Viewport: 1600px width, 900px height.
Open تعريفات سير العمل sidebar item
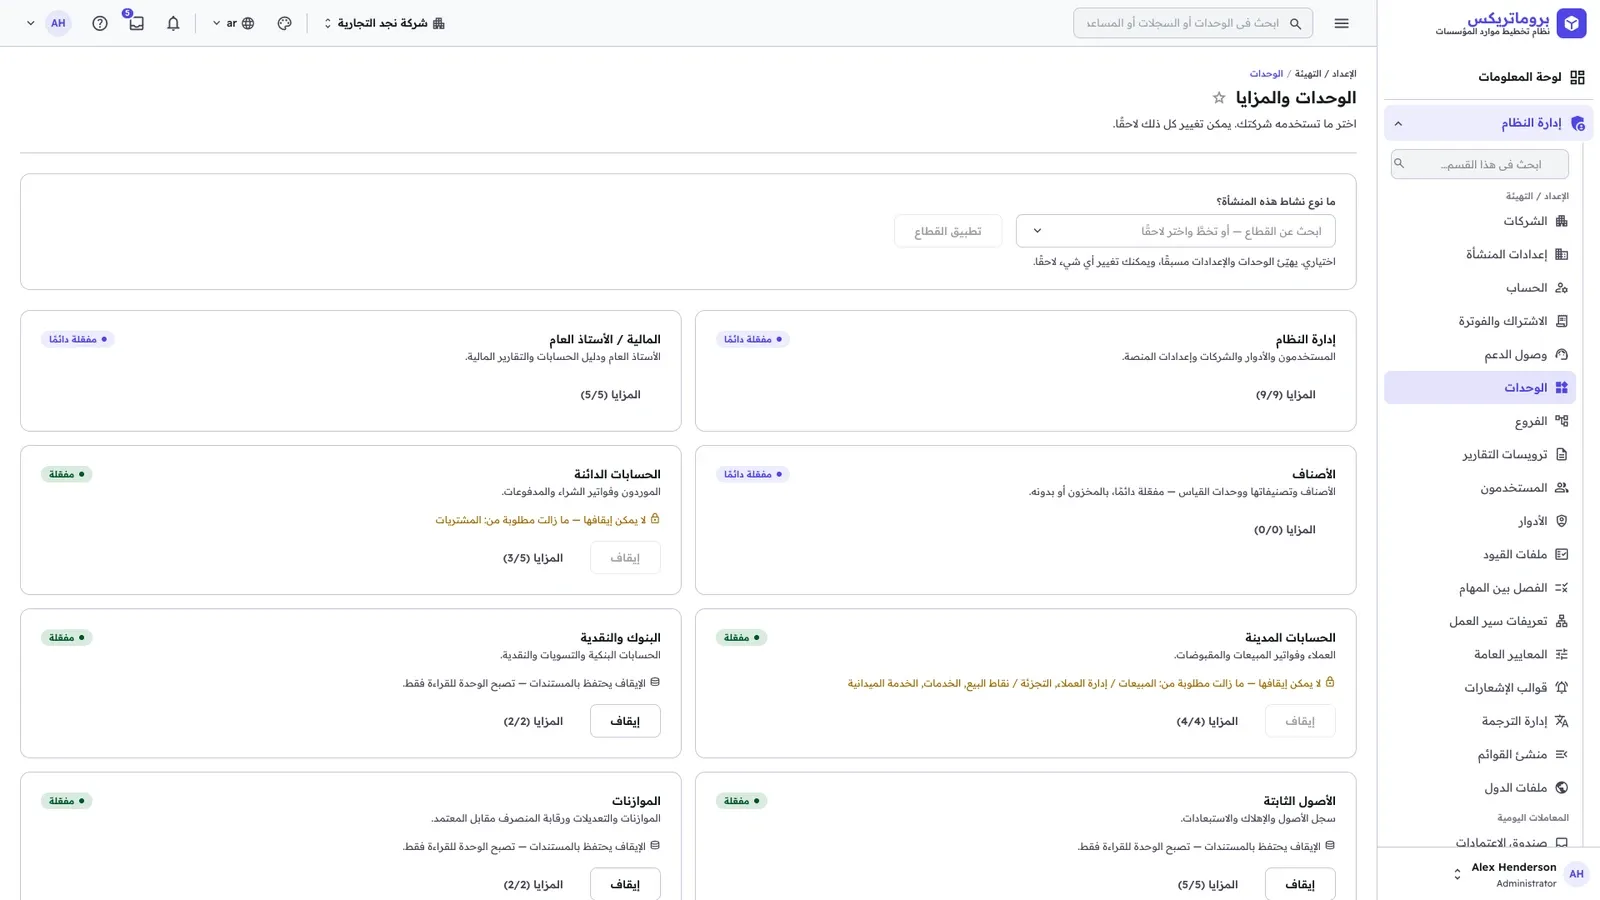[1480, 621]
